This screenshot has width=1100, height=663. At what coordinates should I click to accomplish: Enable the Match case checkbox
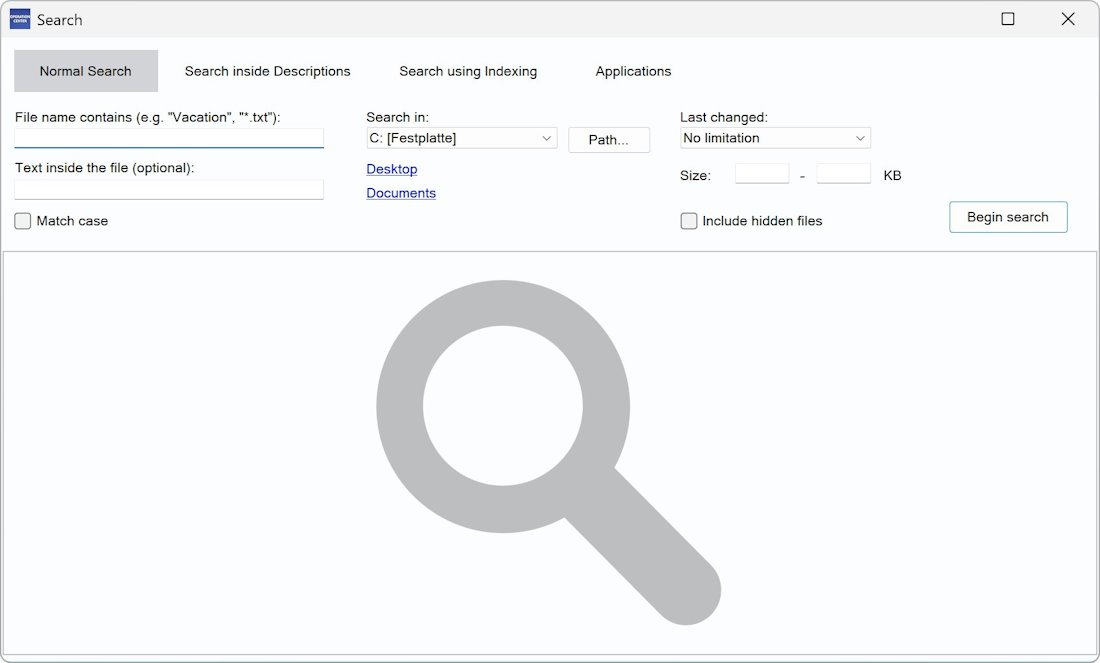[23, 221]
